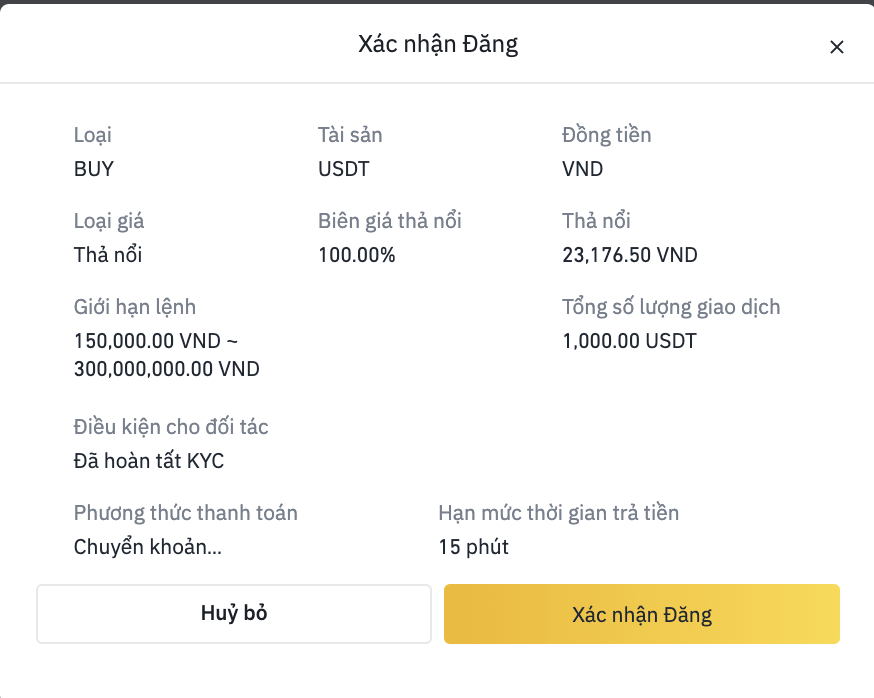
Task: Click the Biên giá thả nổi label
Action: (x=390, y=221)
